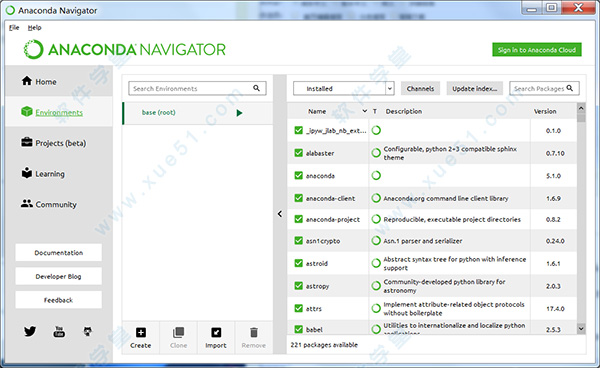Go to the Learning section
Screen dimensions: 600x368
click(x=43, y=173)
